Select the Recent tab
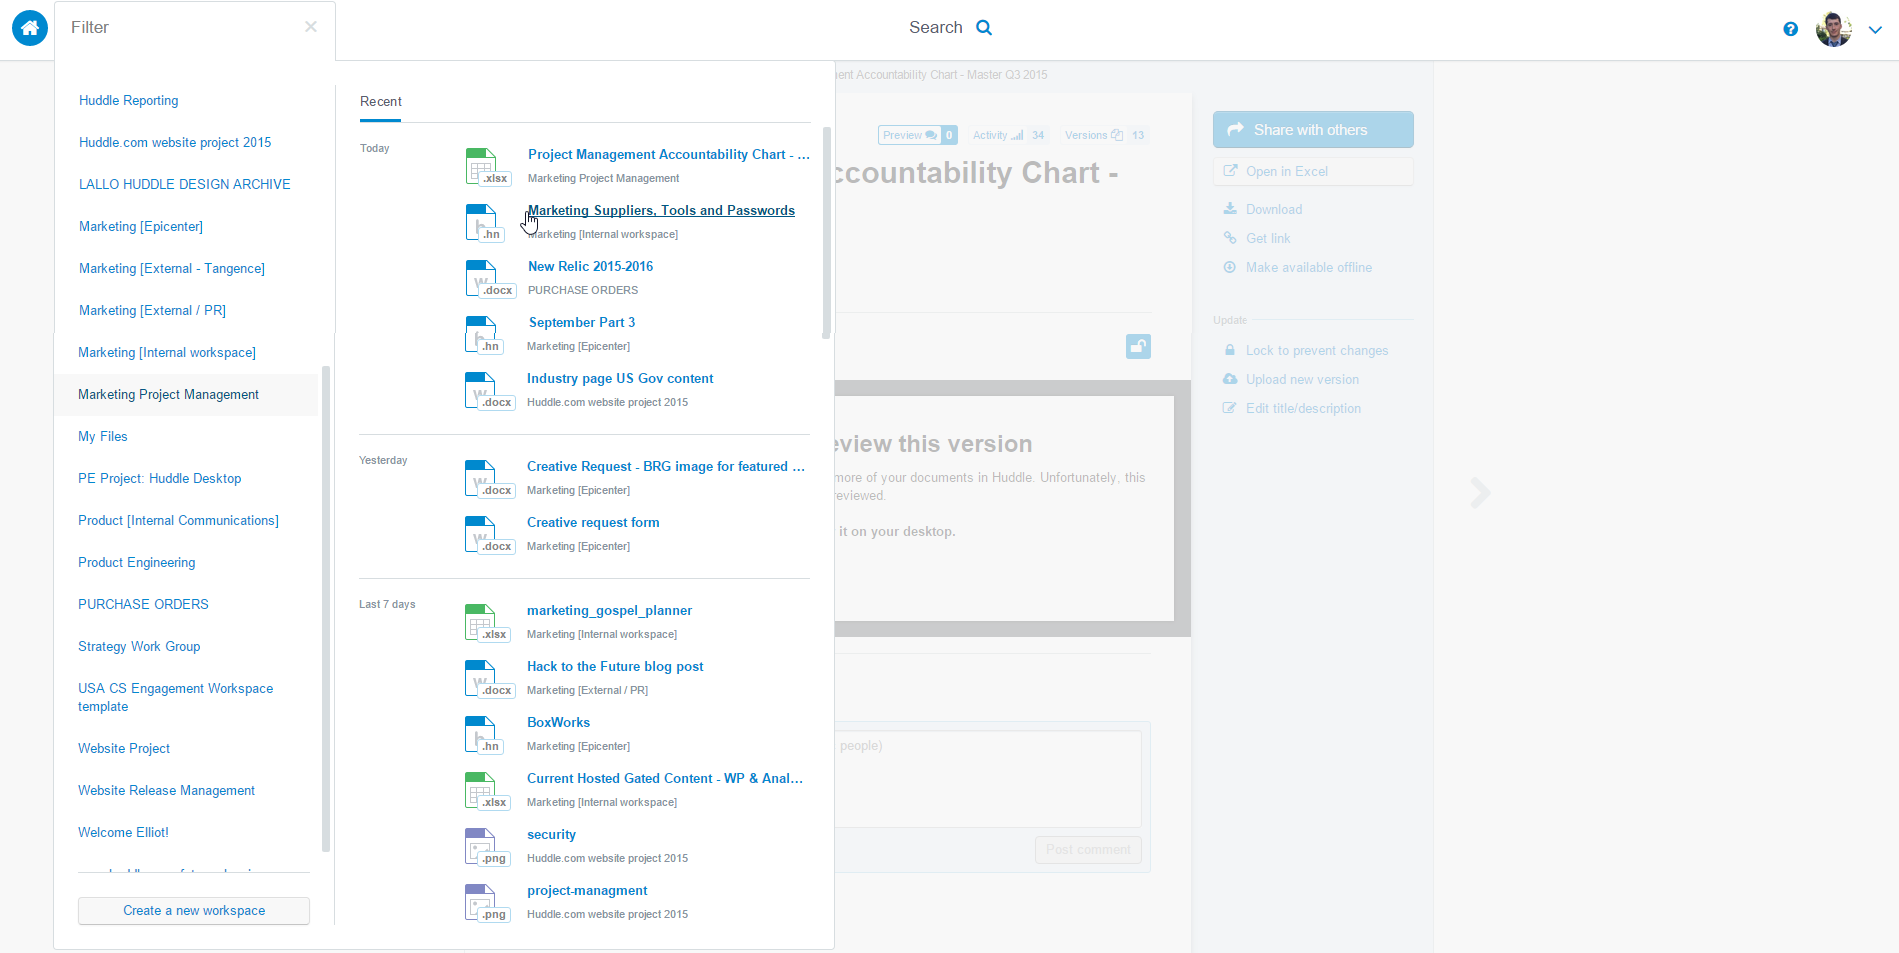Image resolution: width=1899 pixels, height=953 pixels. tap(381, 102)
